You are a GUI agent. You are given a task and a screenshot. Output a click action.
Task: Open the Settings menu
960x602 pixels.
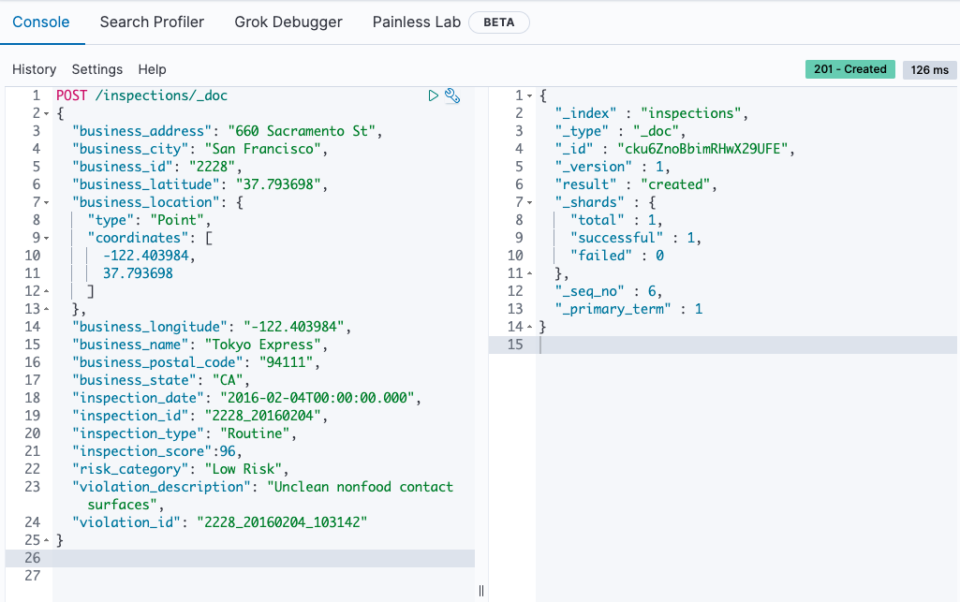point(96,69)
